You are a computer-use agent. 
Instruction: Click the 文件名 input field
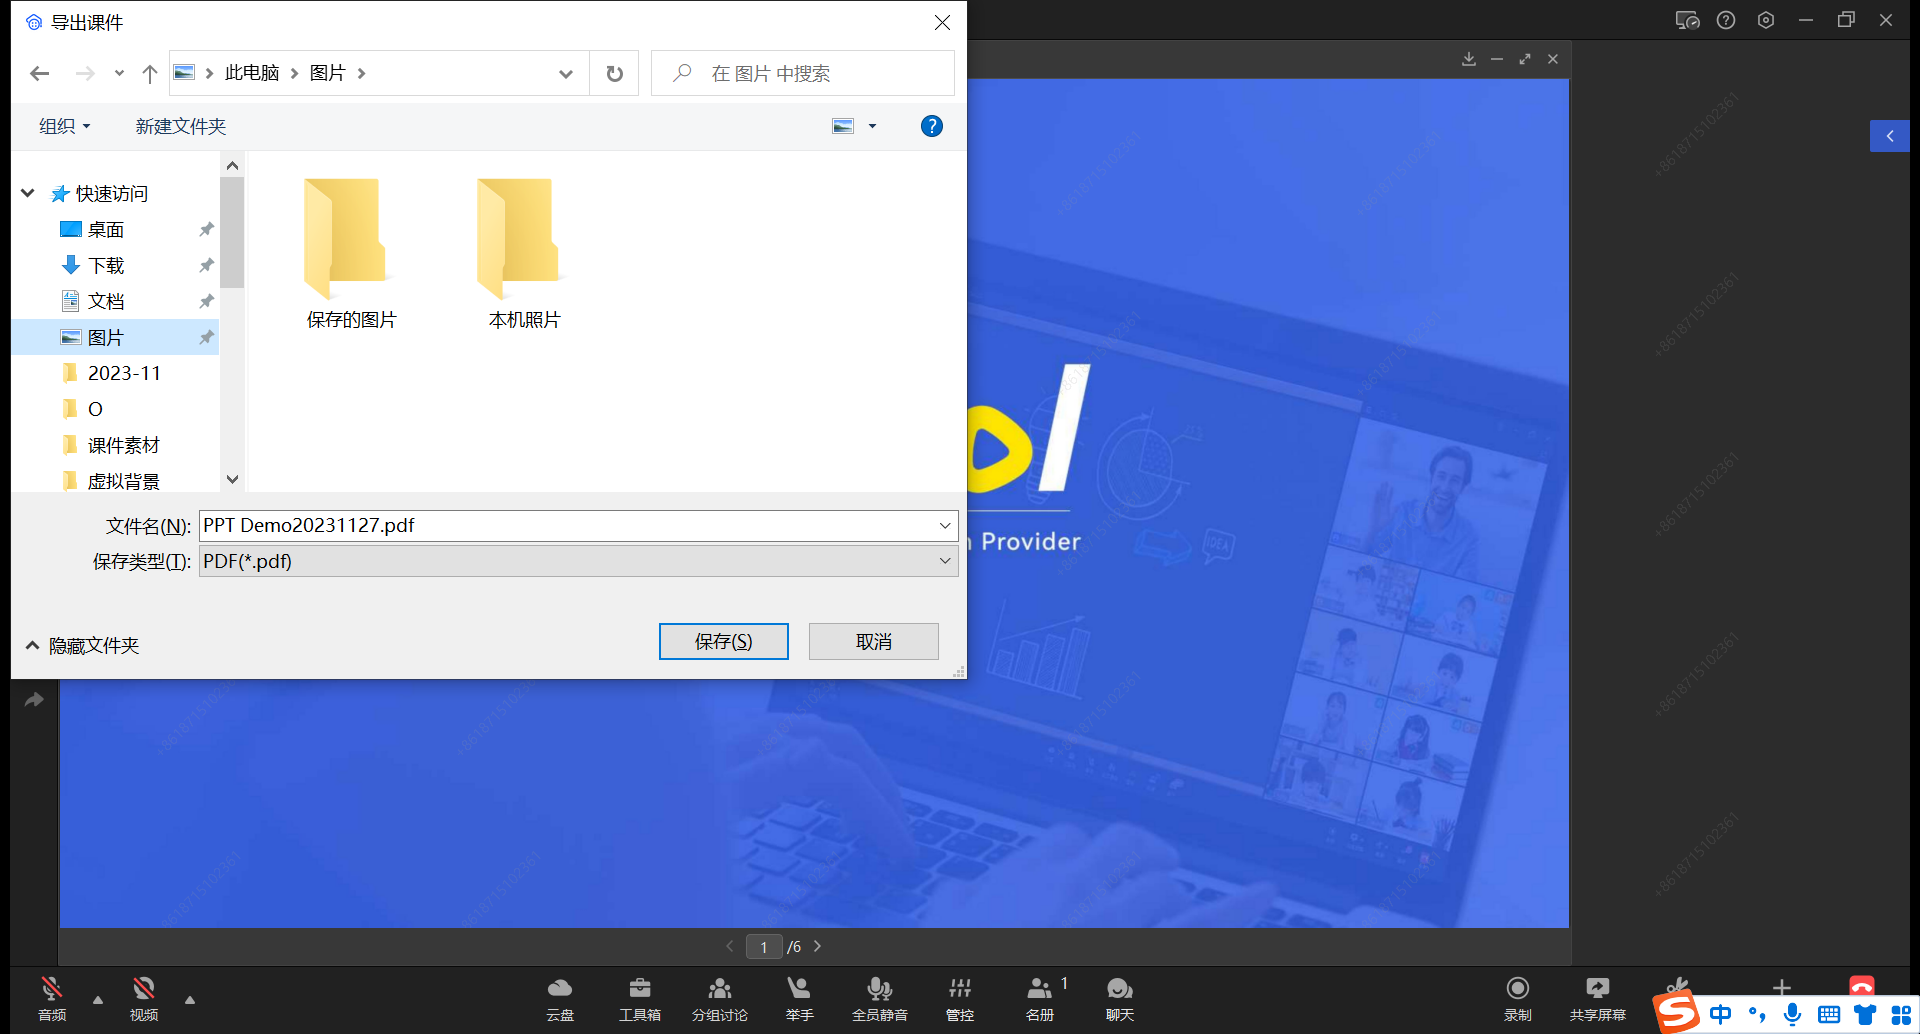pyautogui.click(x=565, y=526)
